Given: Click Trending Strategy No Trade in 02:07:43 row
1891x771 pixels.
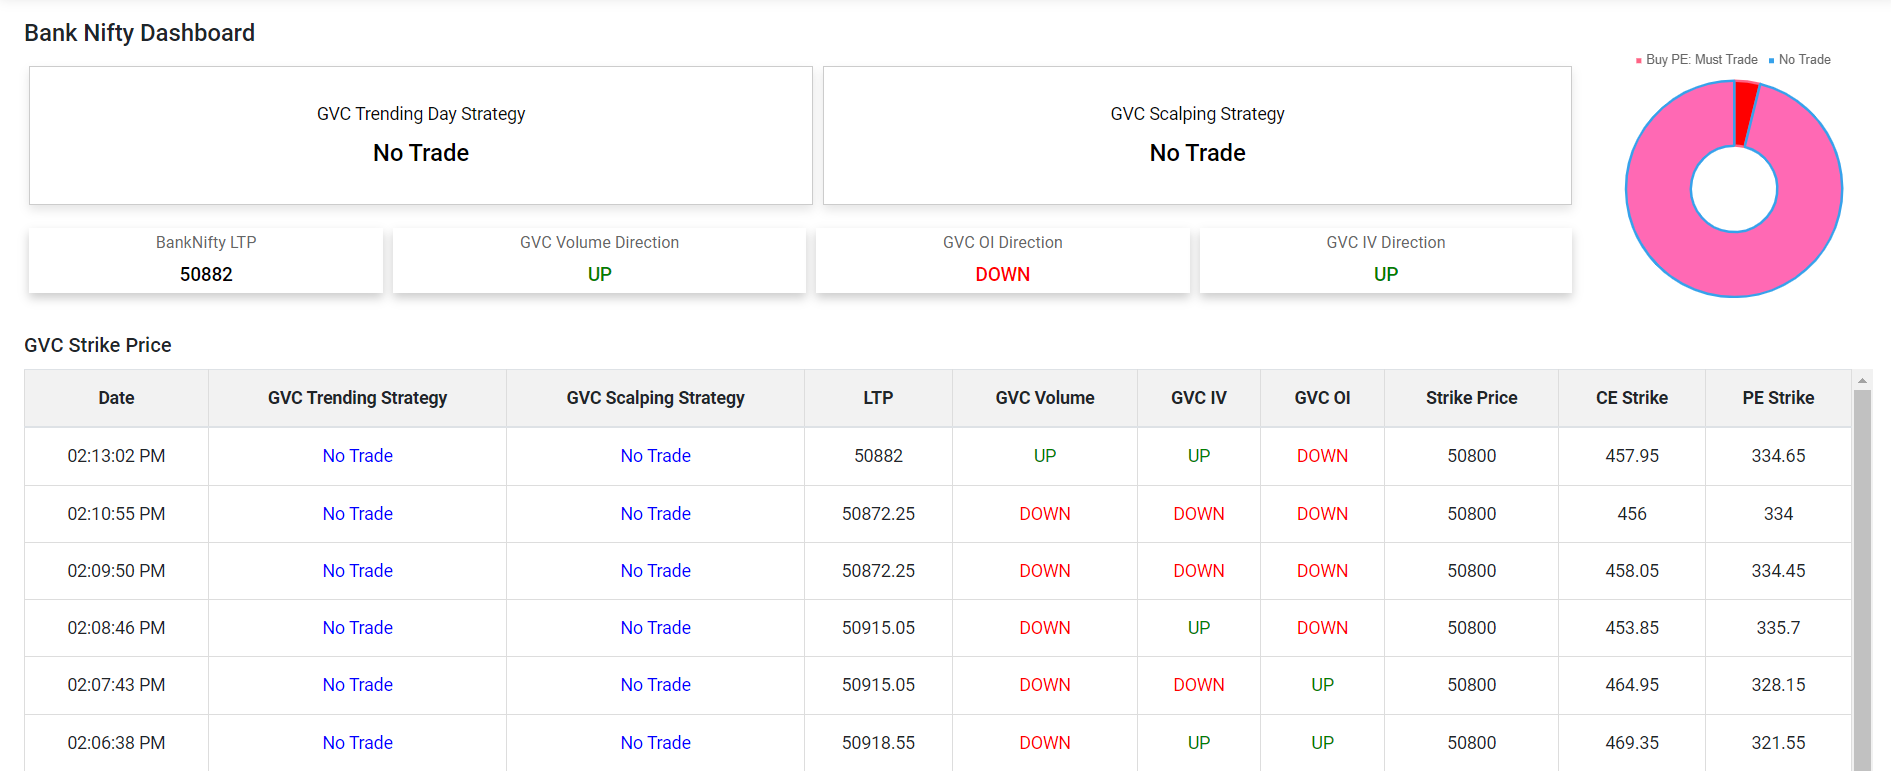Looking at the screenshot, I should tap(357, 685).
